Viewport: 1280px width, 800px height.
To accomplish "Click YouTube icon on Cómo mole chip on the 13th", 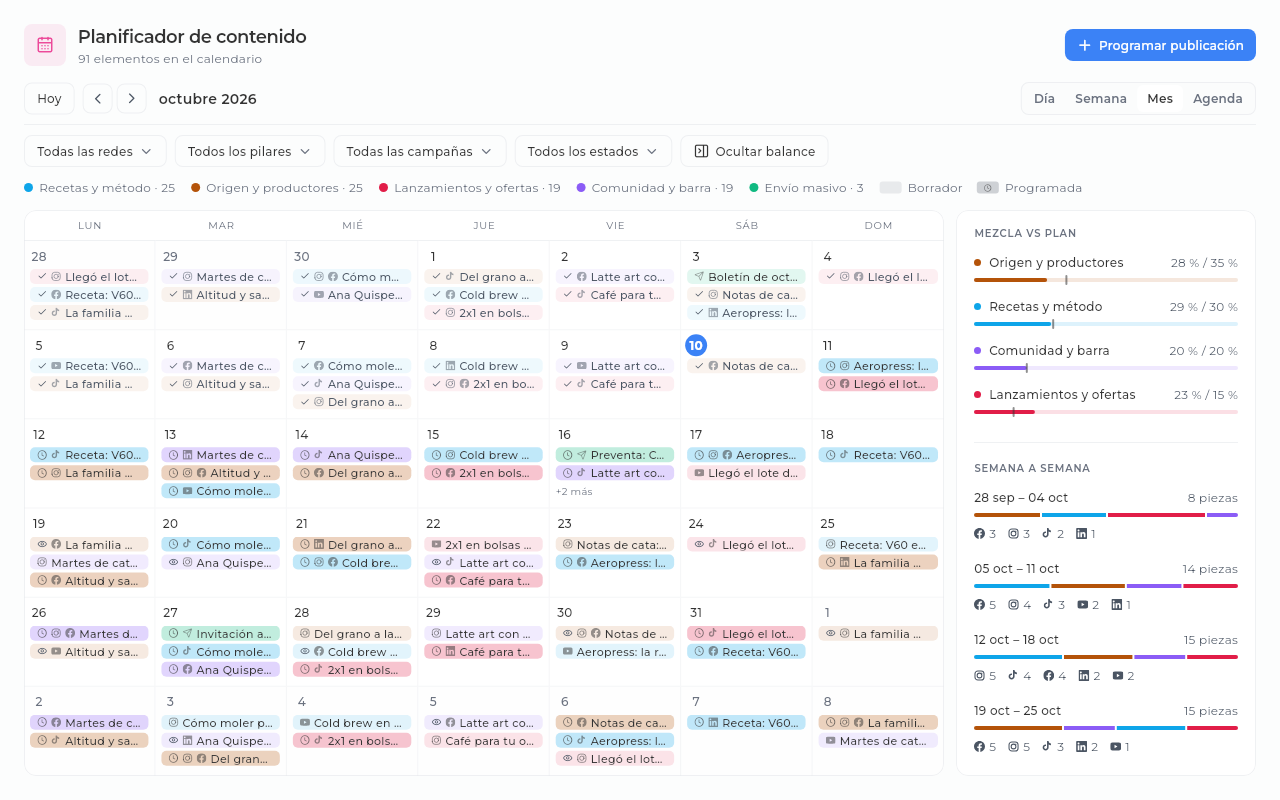I will (x=188, y=491).
